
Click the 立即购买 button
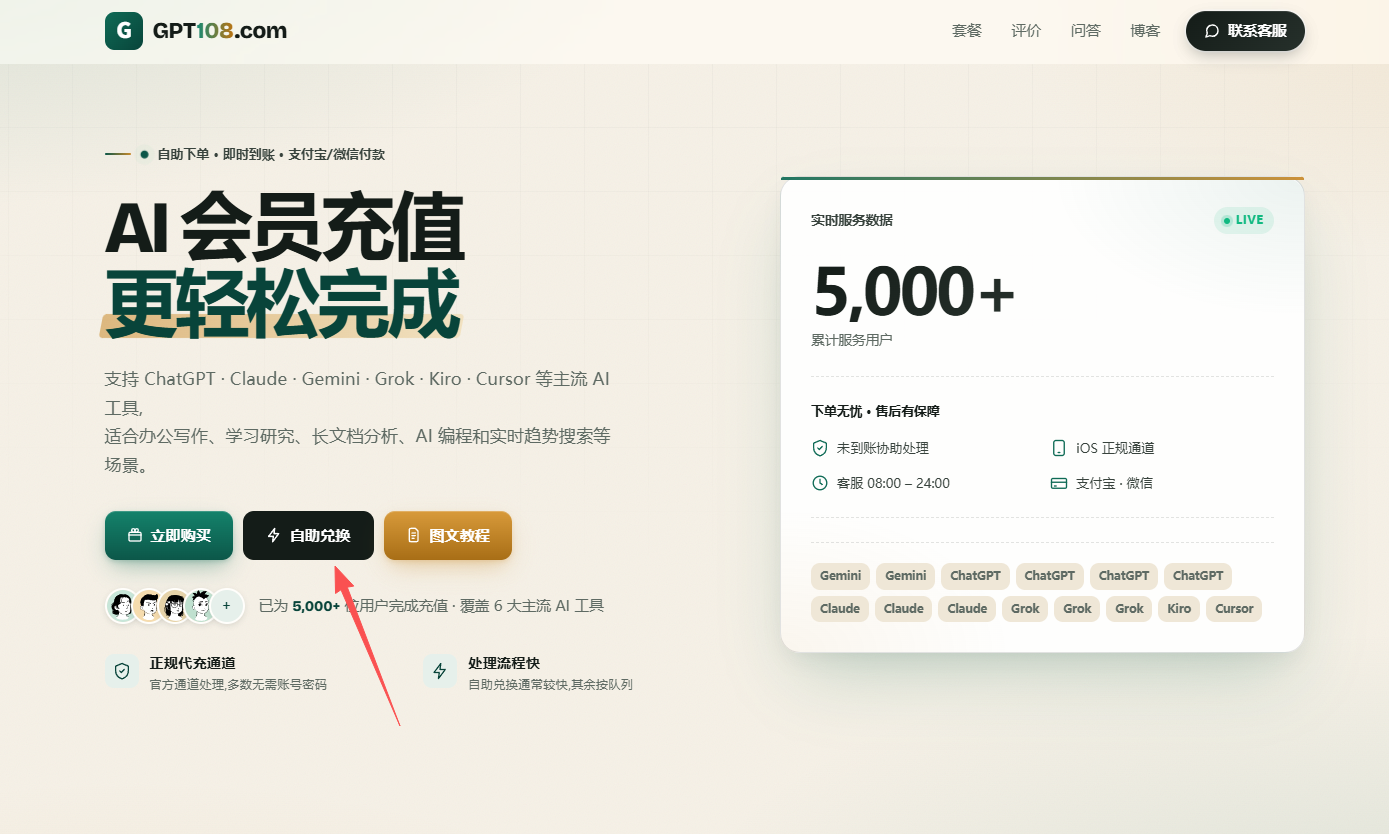tap(169, 536)
